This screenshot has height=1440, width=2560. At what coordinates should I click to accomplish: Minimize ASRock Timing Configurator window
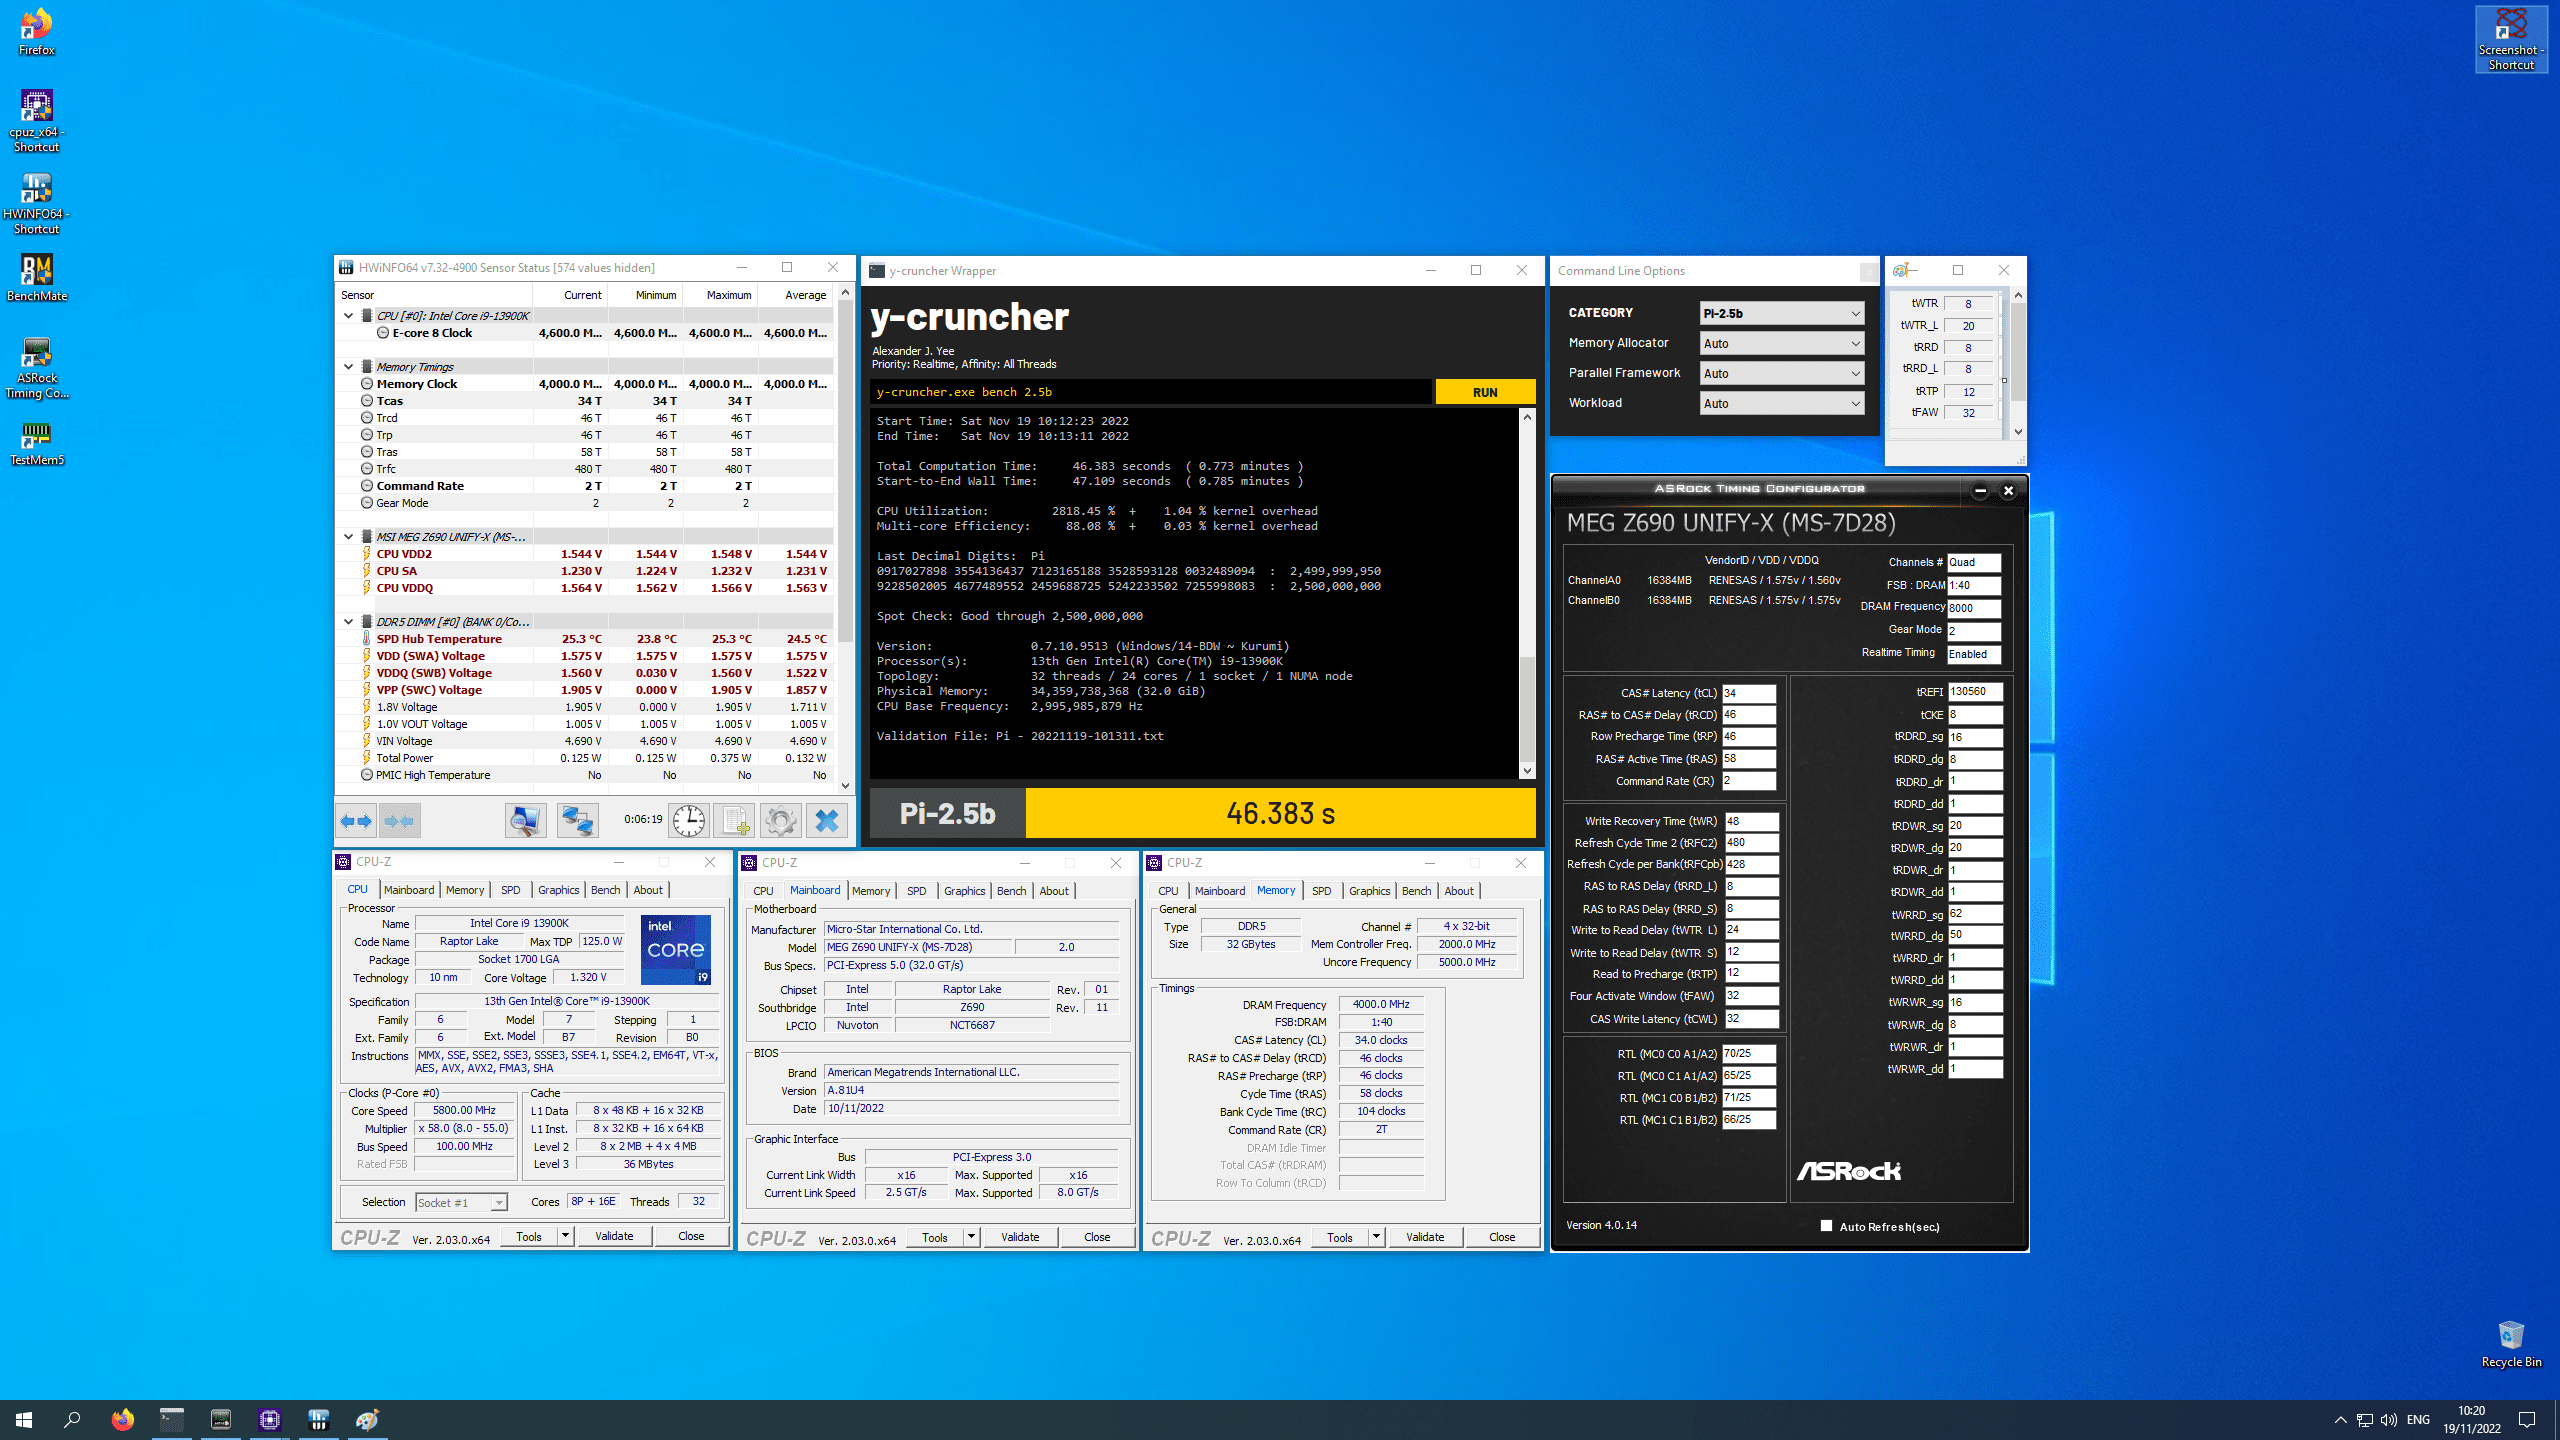(1980, 491)
